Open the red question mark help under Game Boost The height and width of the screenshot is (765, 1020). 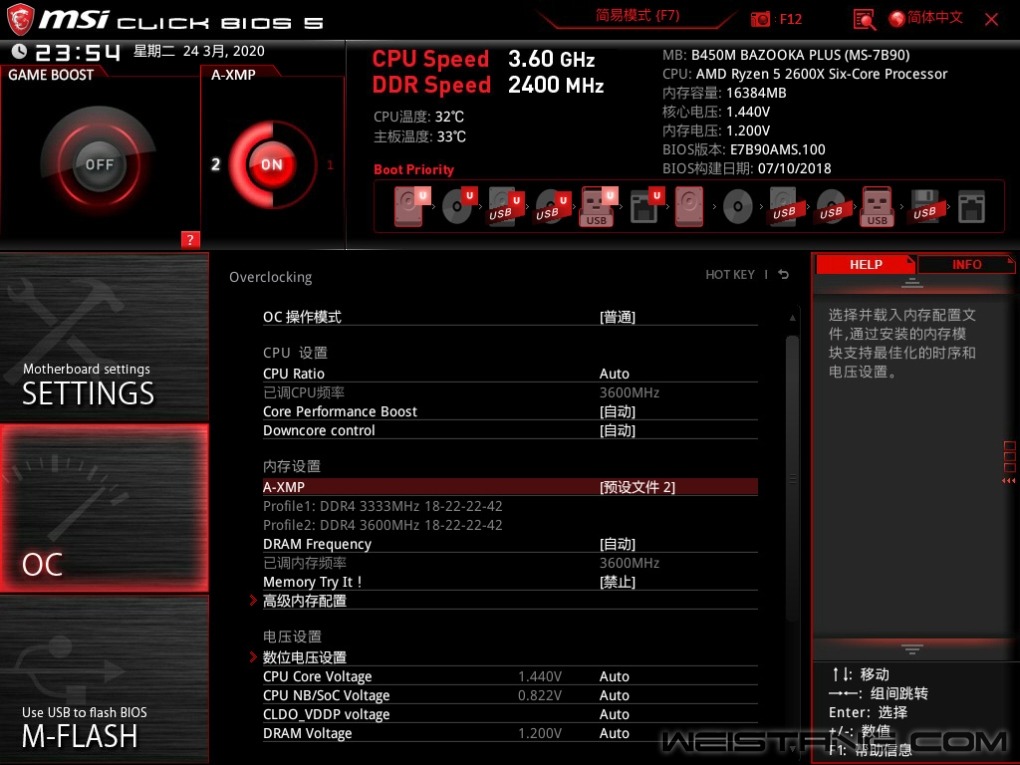pyautogui.click(x=190, y=239)
